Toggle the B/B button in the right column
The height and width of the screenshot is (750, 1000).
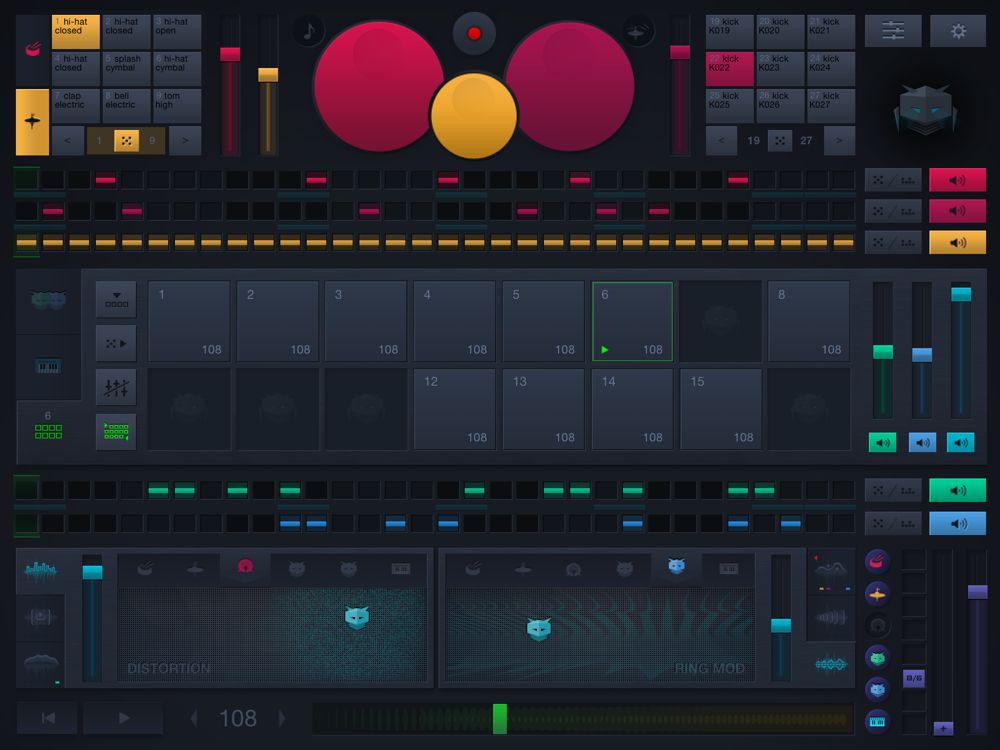point(914,678)
